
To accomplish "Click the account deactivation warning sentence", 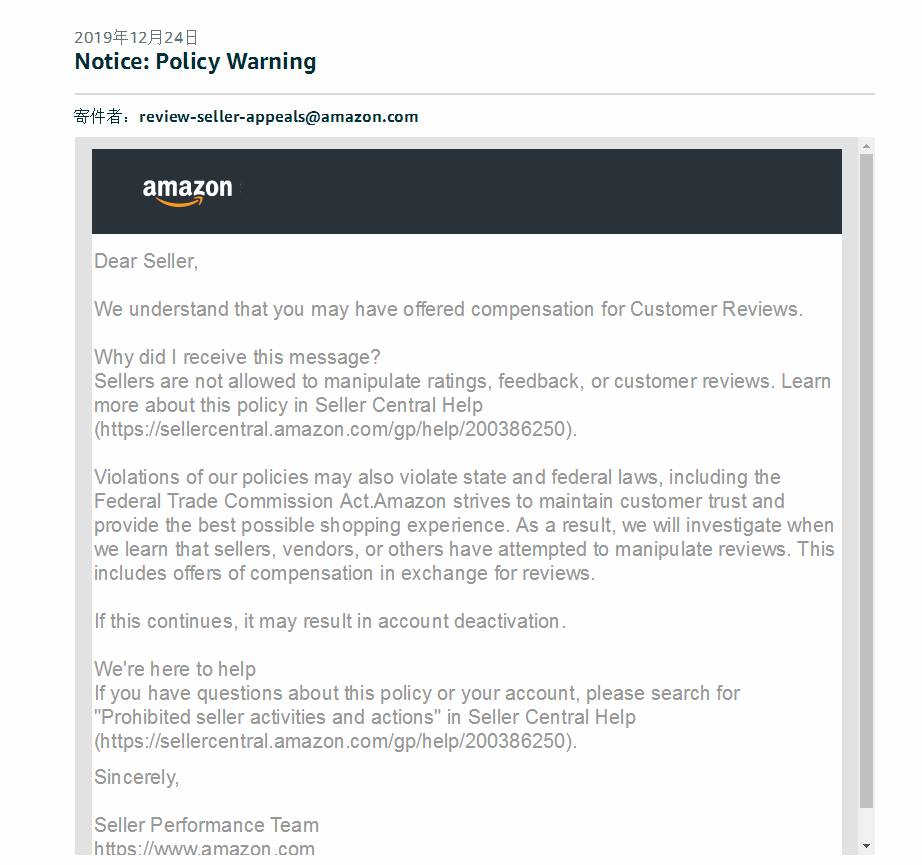I will point(330,621).
